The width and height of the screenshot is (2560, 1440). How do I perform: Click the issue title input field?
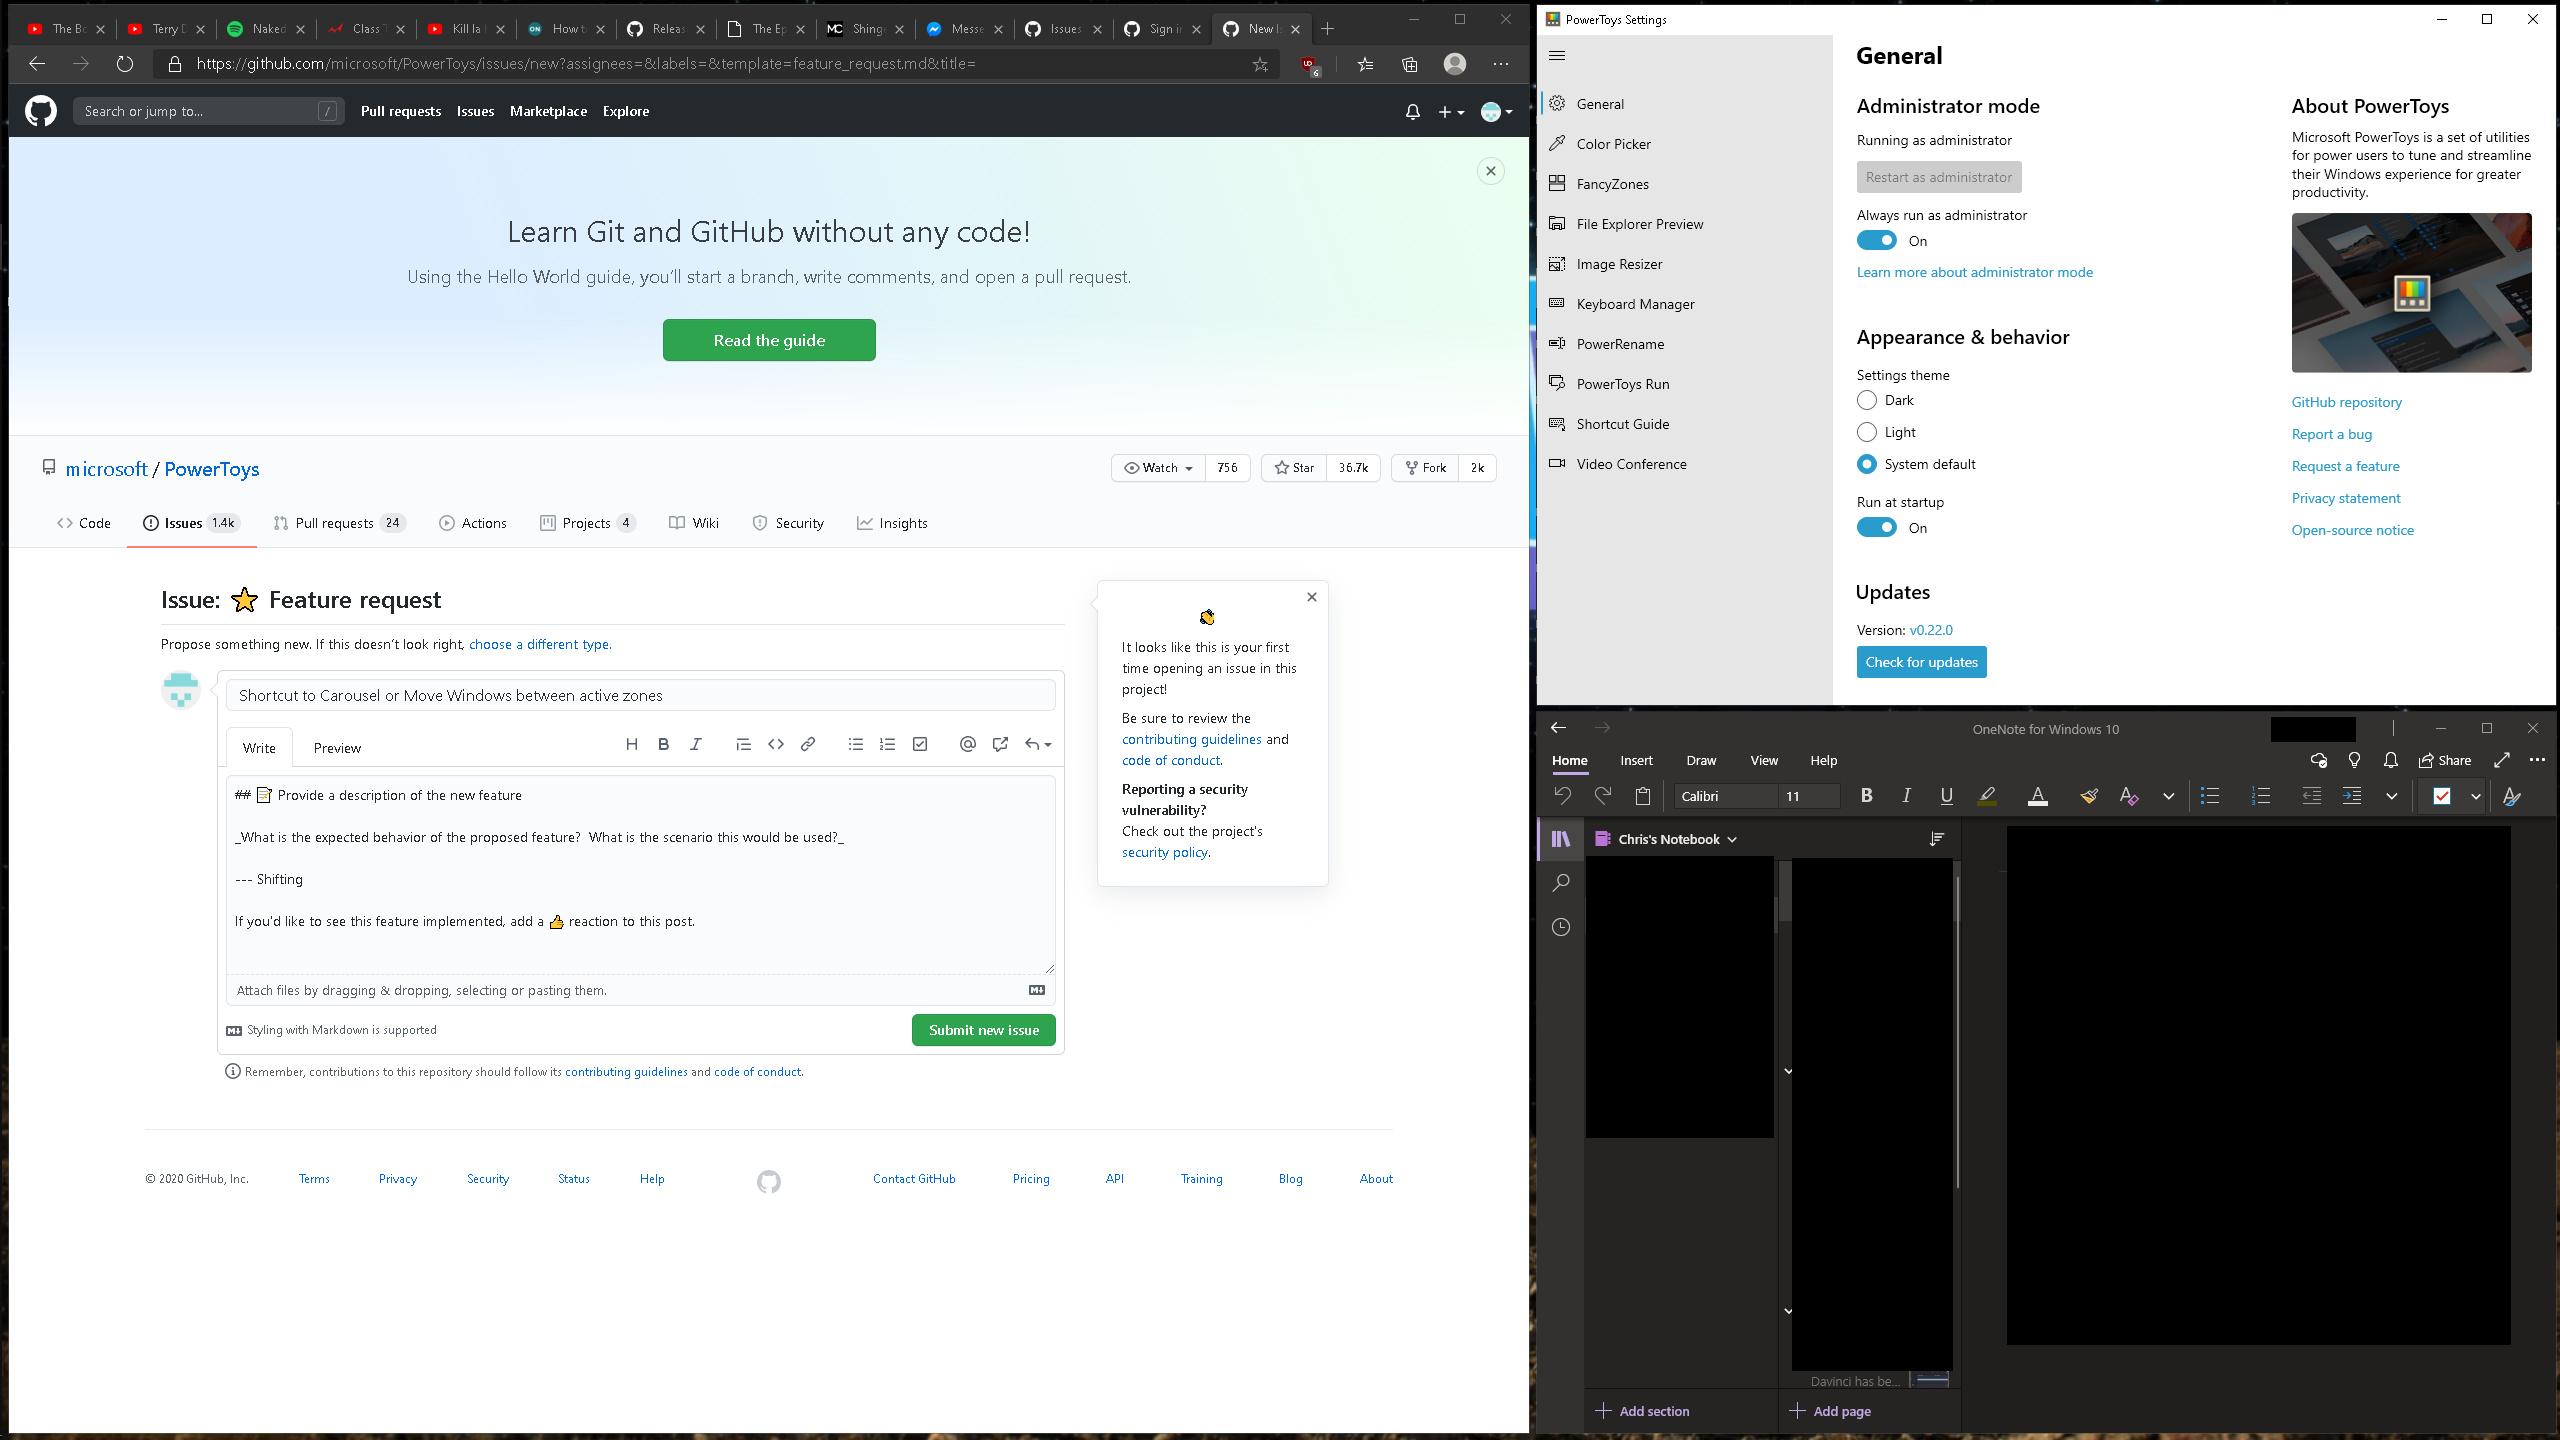point(640,695)
